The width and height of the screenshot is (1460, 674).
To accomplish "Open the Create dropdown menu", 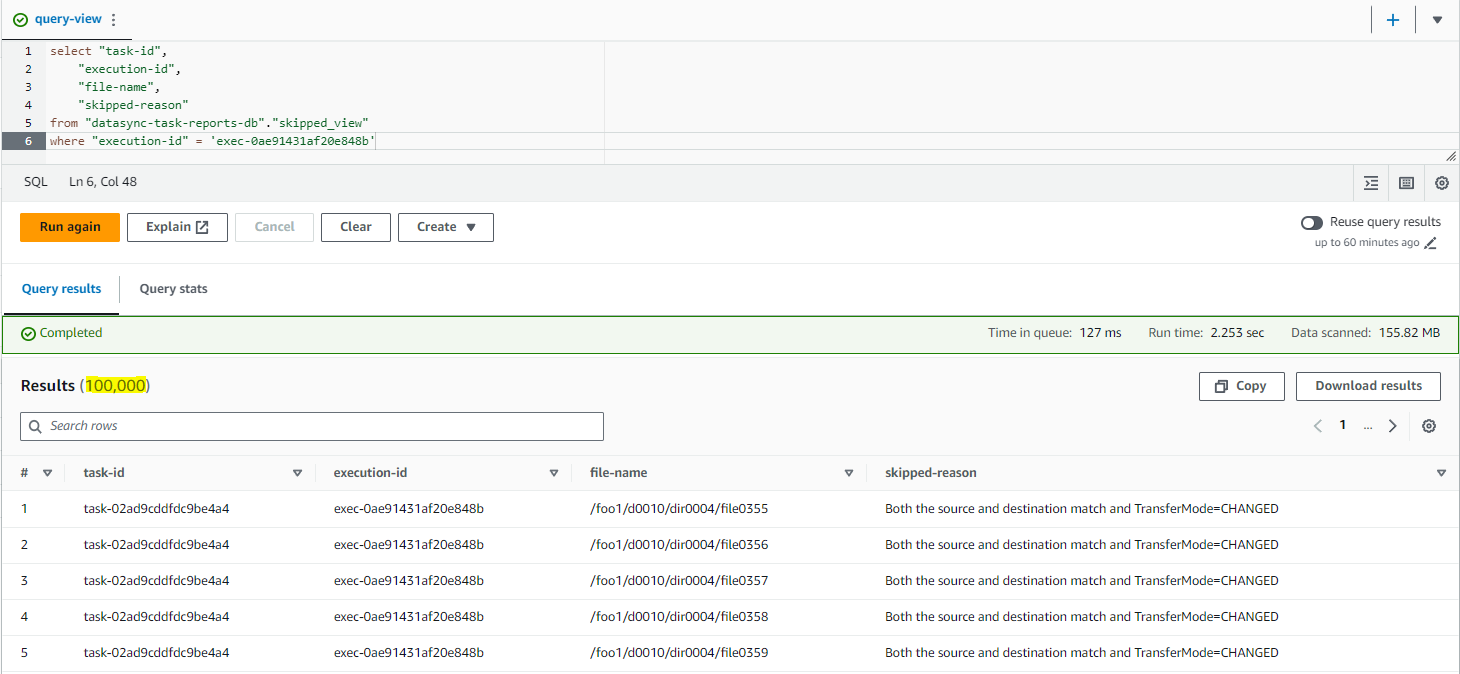I will pyautogui.click(x=445, y=227).
